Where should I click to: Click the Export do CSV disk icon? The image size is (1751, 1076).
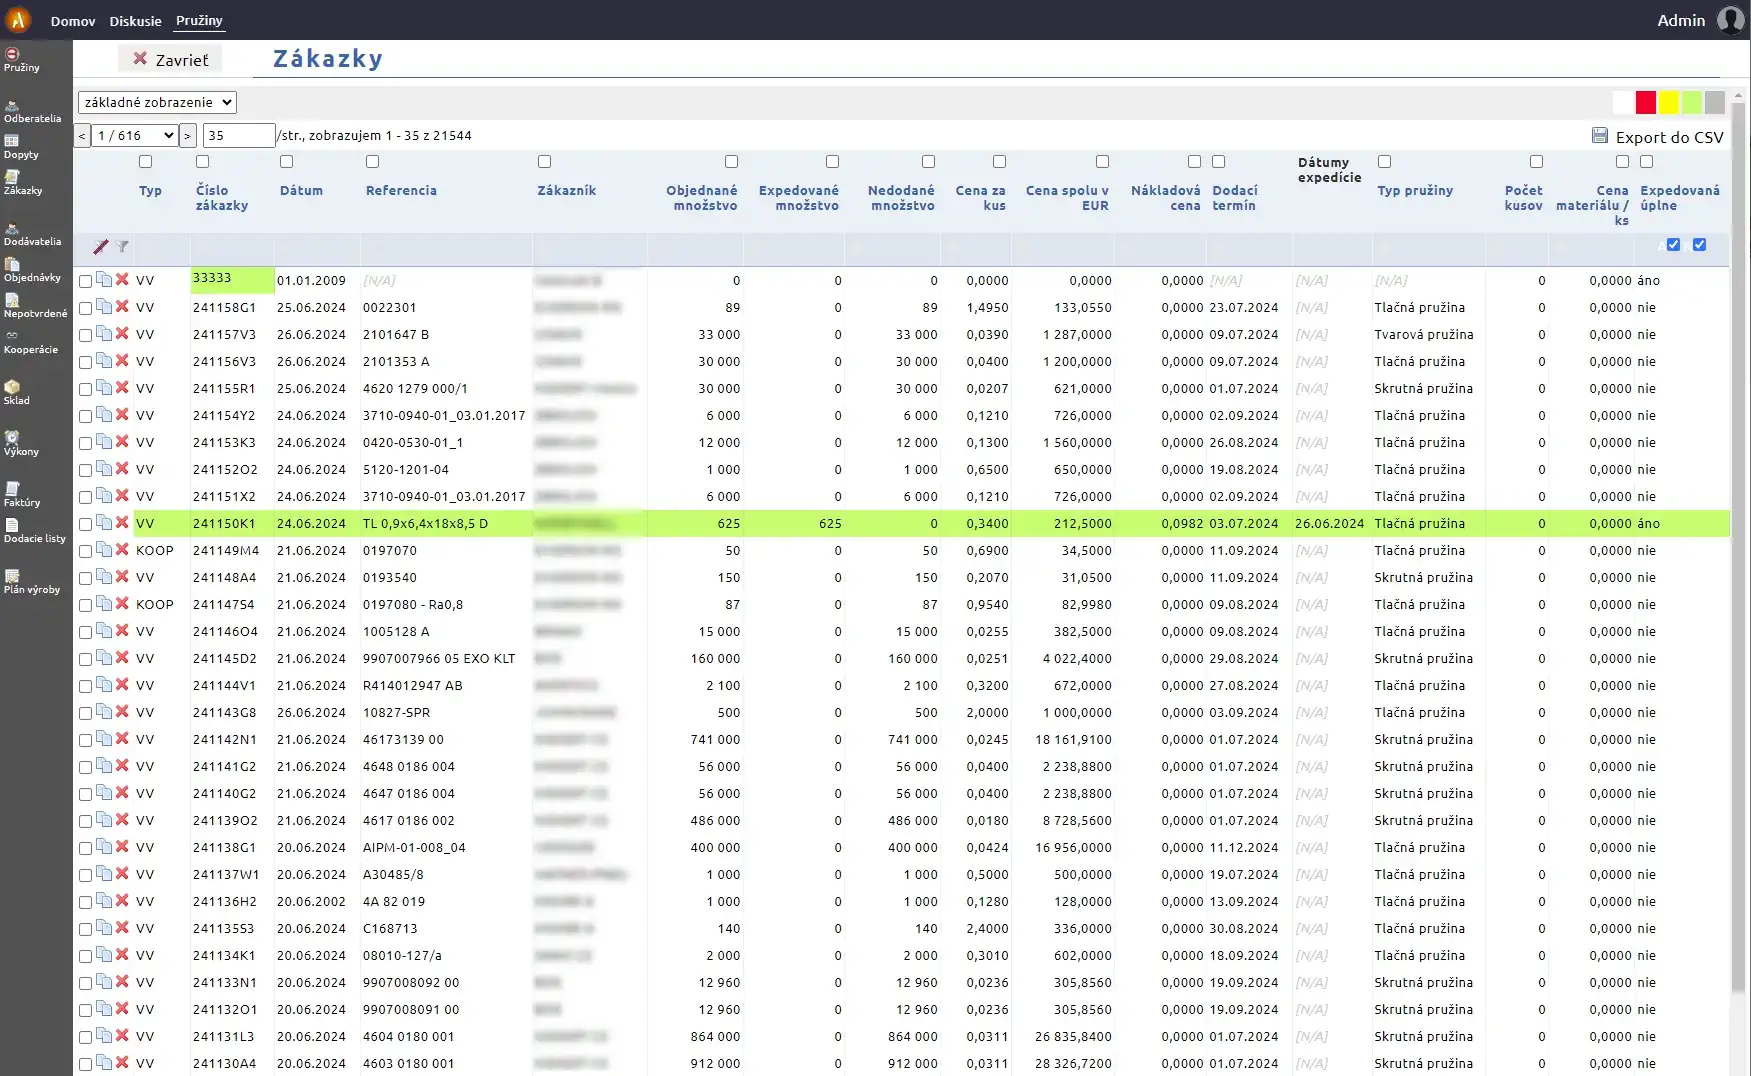click(x=1600, y=136)
